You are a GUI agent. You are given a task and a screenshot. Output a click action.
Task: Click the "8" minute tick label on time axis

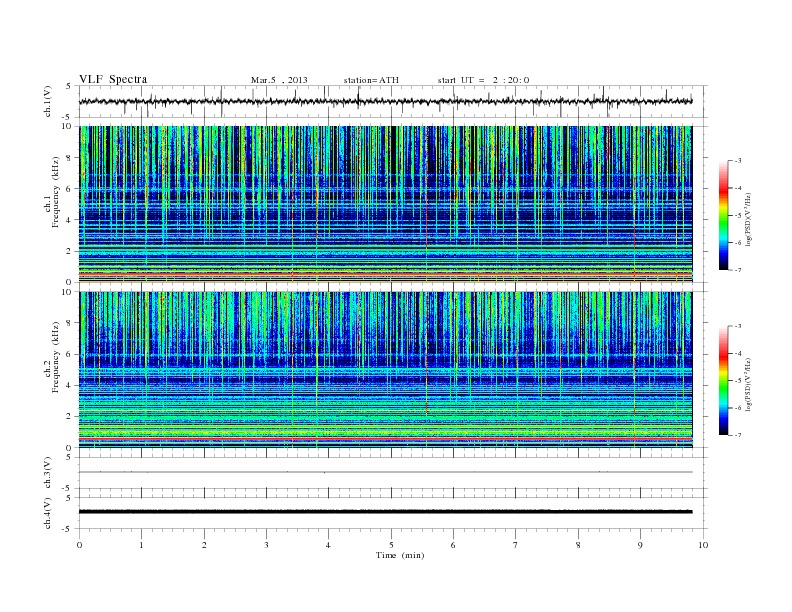coord(578,545)
